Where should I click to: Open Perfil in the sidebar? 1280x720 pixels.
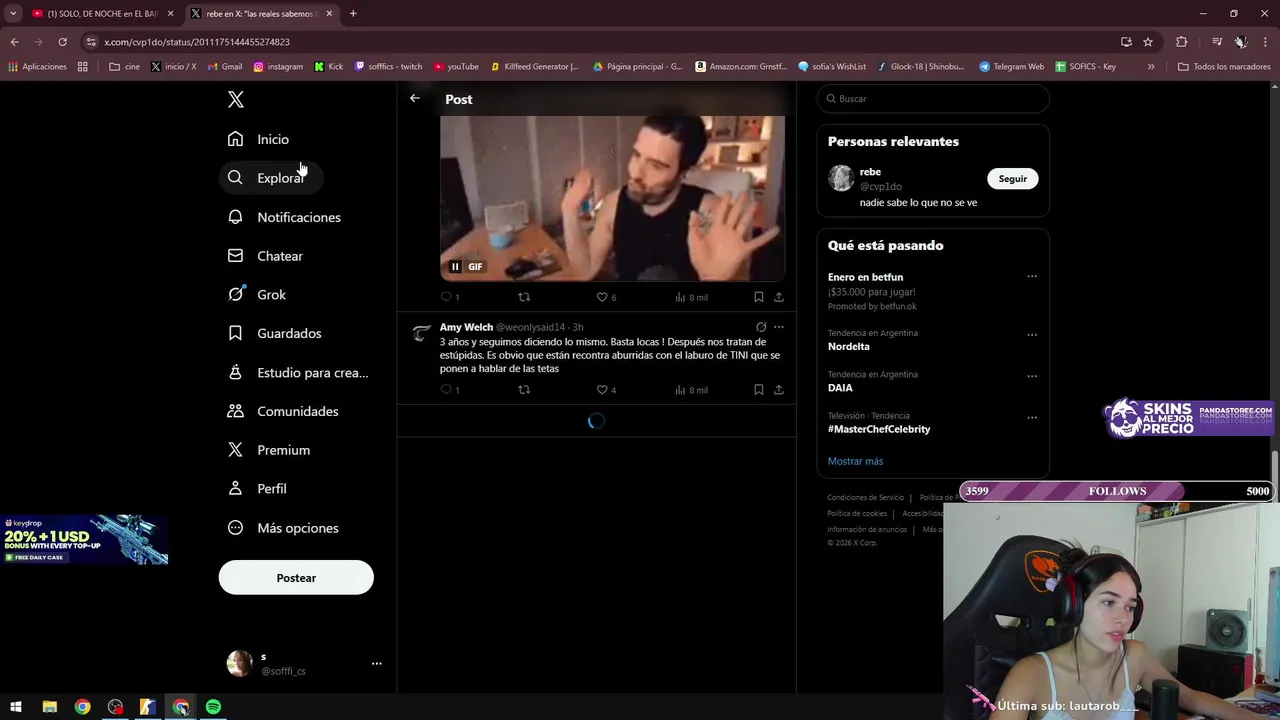(x=258, y=489)
